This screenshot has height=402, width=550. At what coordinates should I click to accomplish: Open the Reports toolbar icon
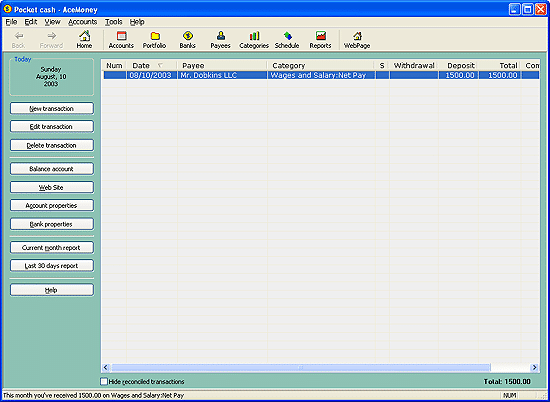(321, 36)
